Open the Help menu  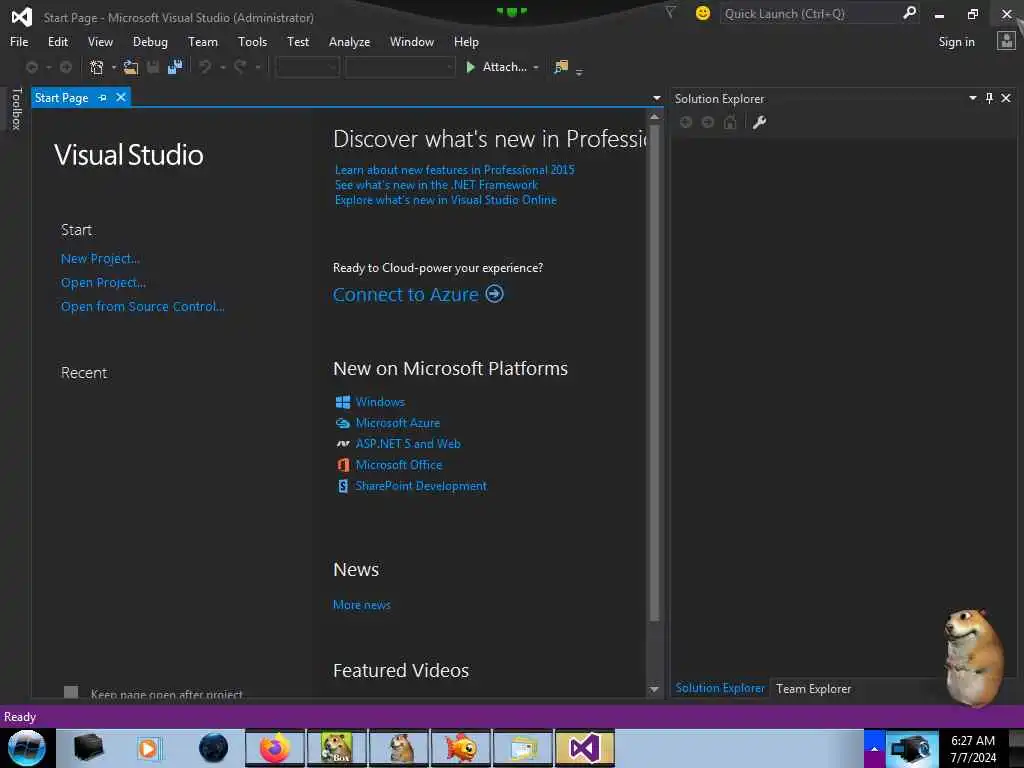click(x=466, y=42)
